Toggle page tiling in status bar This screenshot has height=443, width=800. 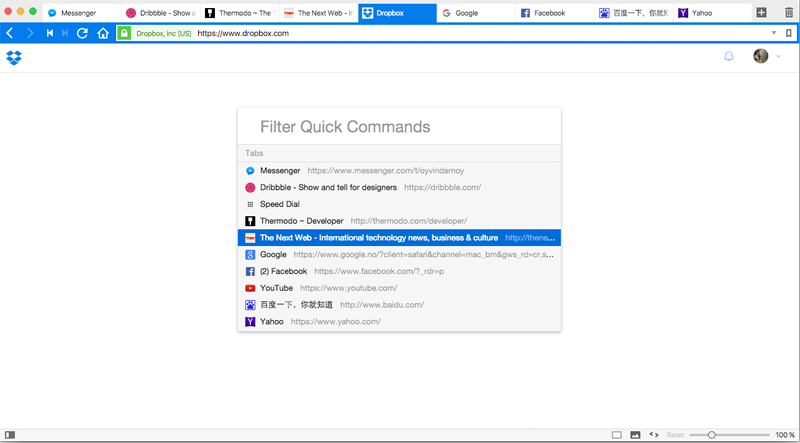pos(617,435)
